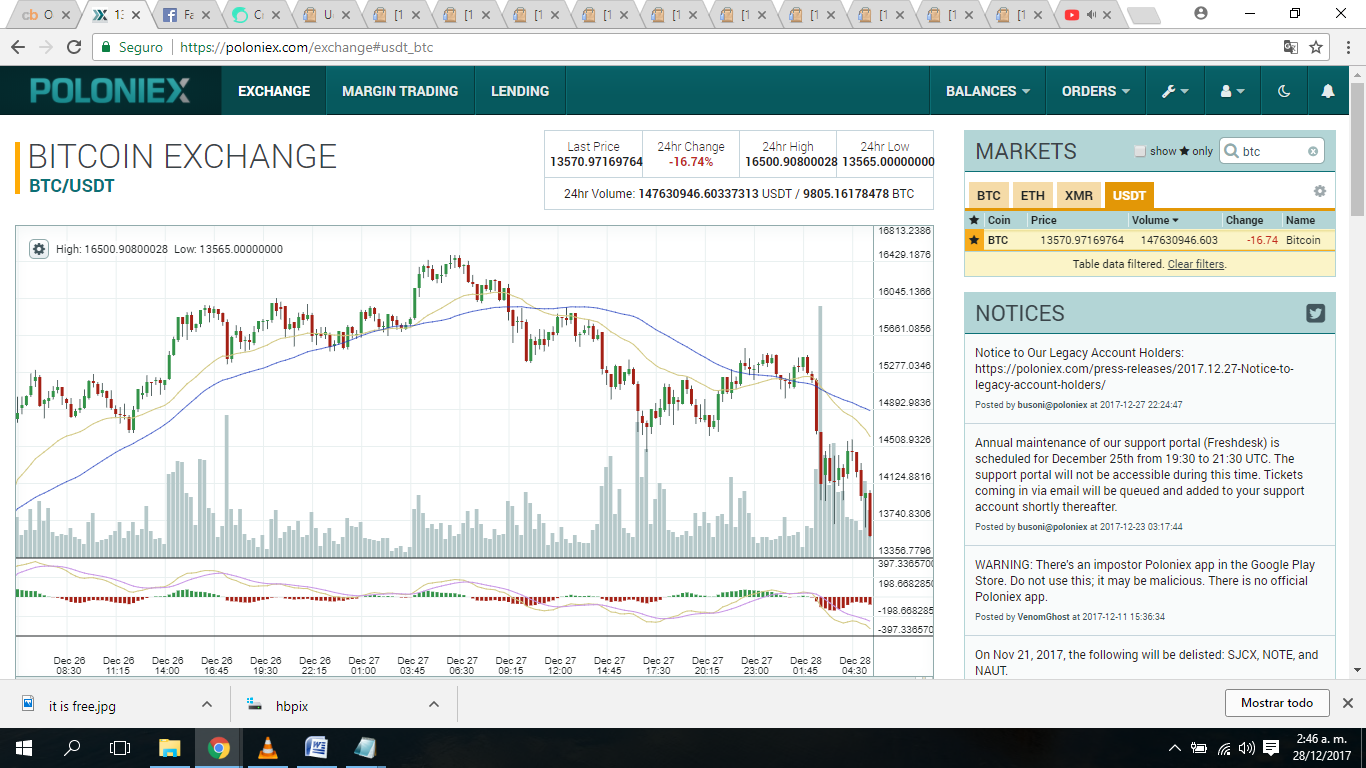
Task: Open Margin Trading navigation tab
Action: tap(400, 91)
